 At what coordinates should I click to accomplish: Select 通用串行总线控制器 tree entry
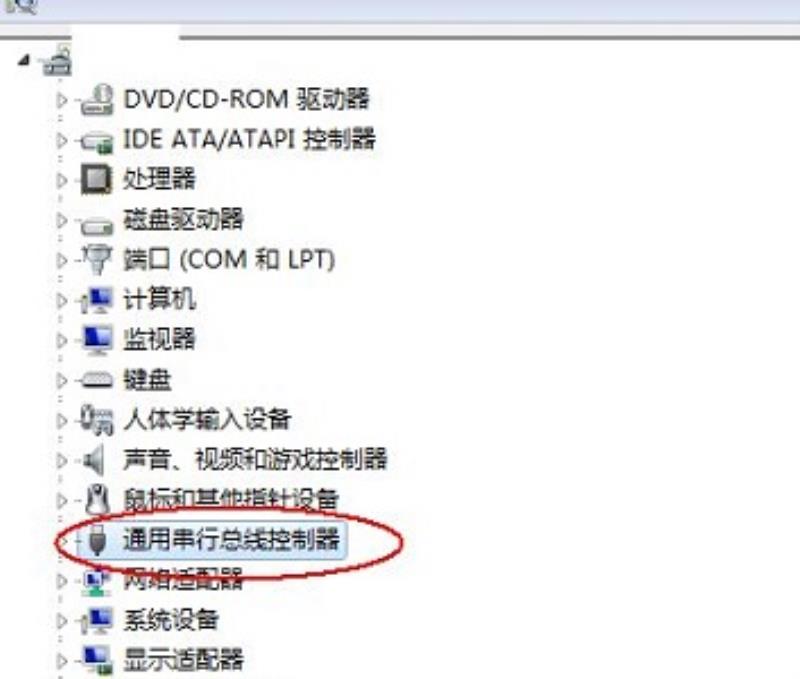[x=231, y=539]
